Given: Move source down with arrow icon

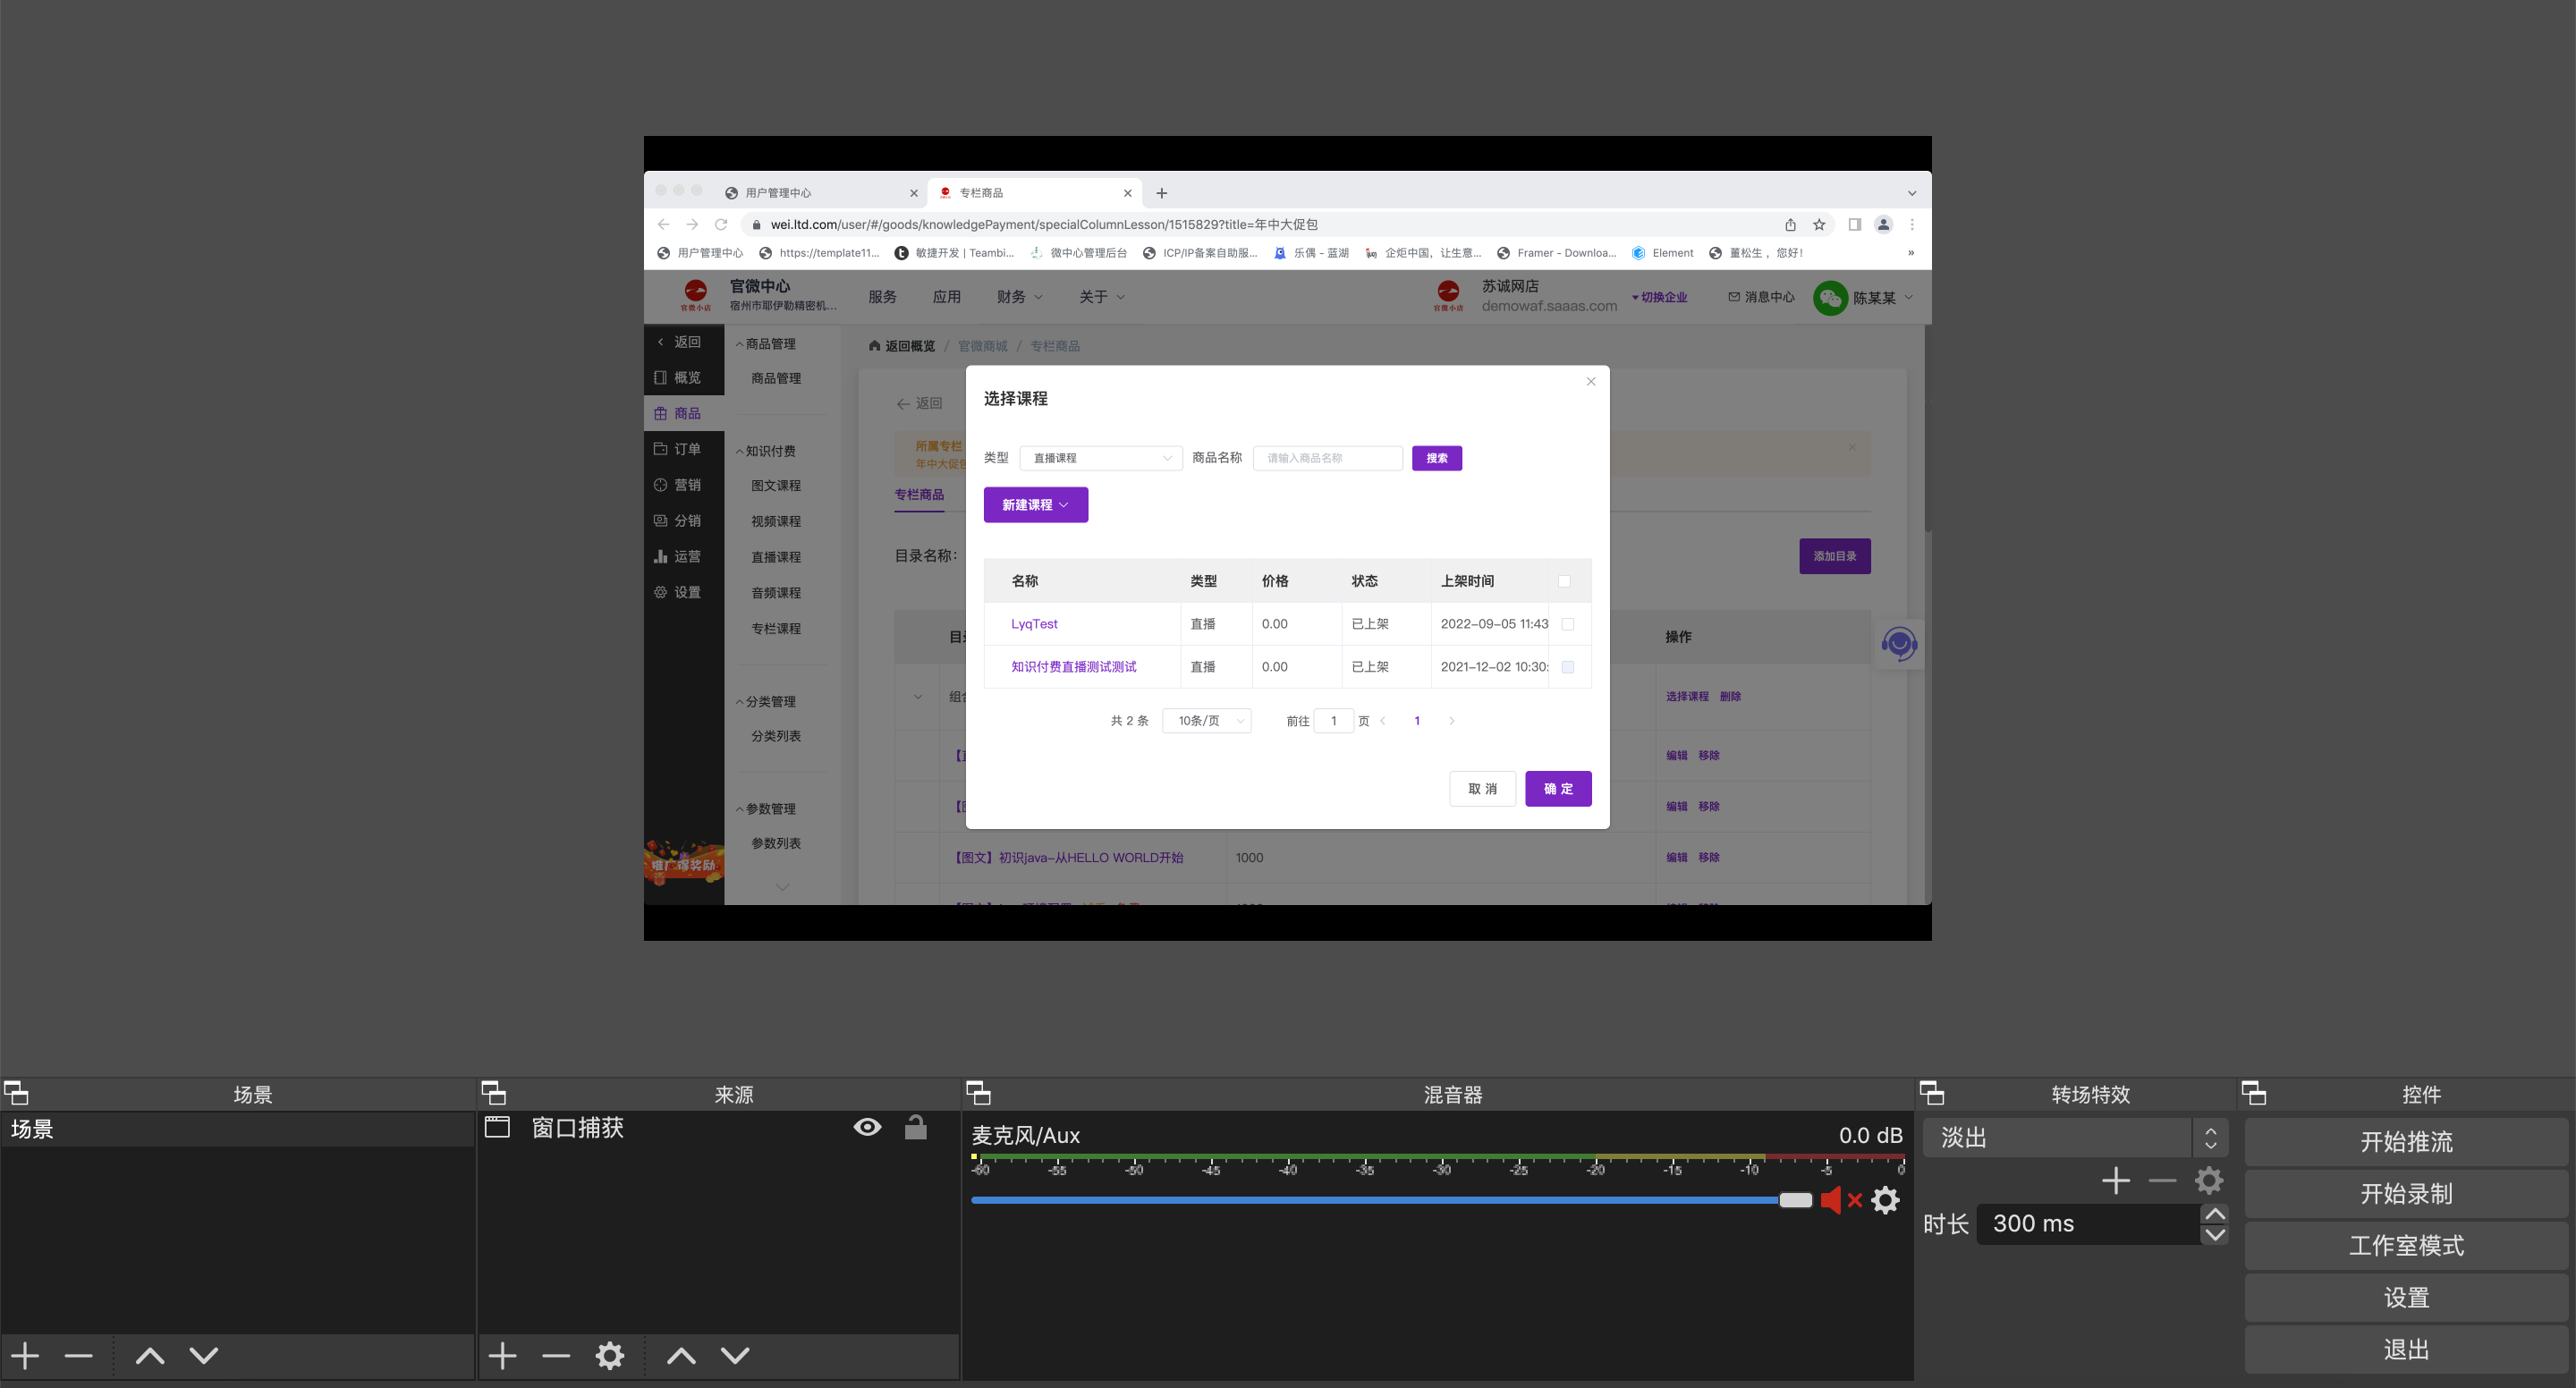Looking at the screenshot, I should coord(735,1356).
